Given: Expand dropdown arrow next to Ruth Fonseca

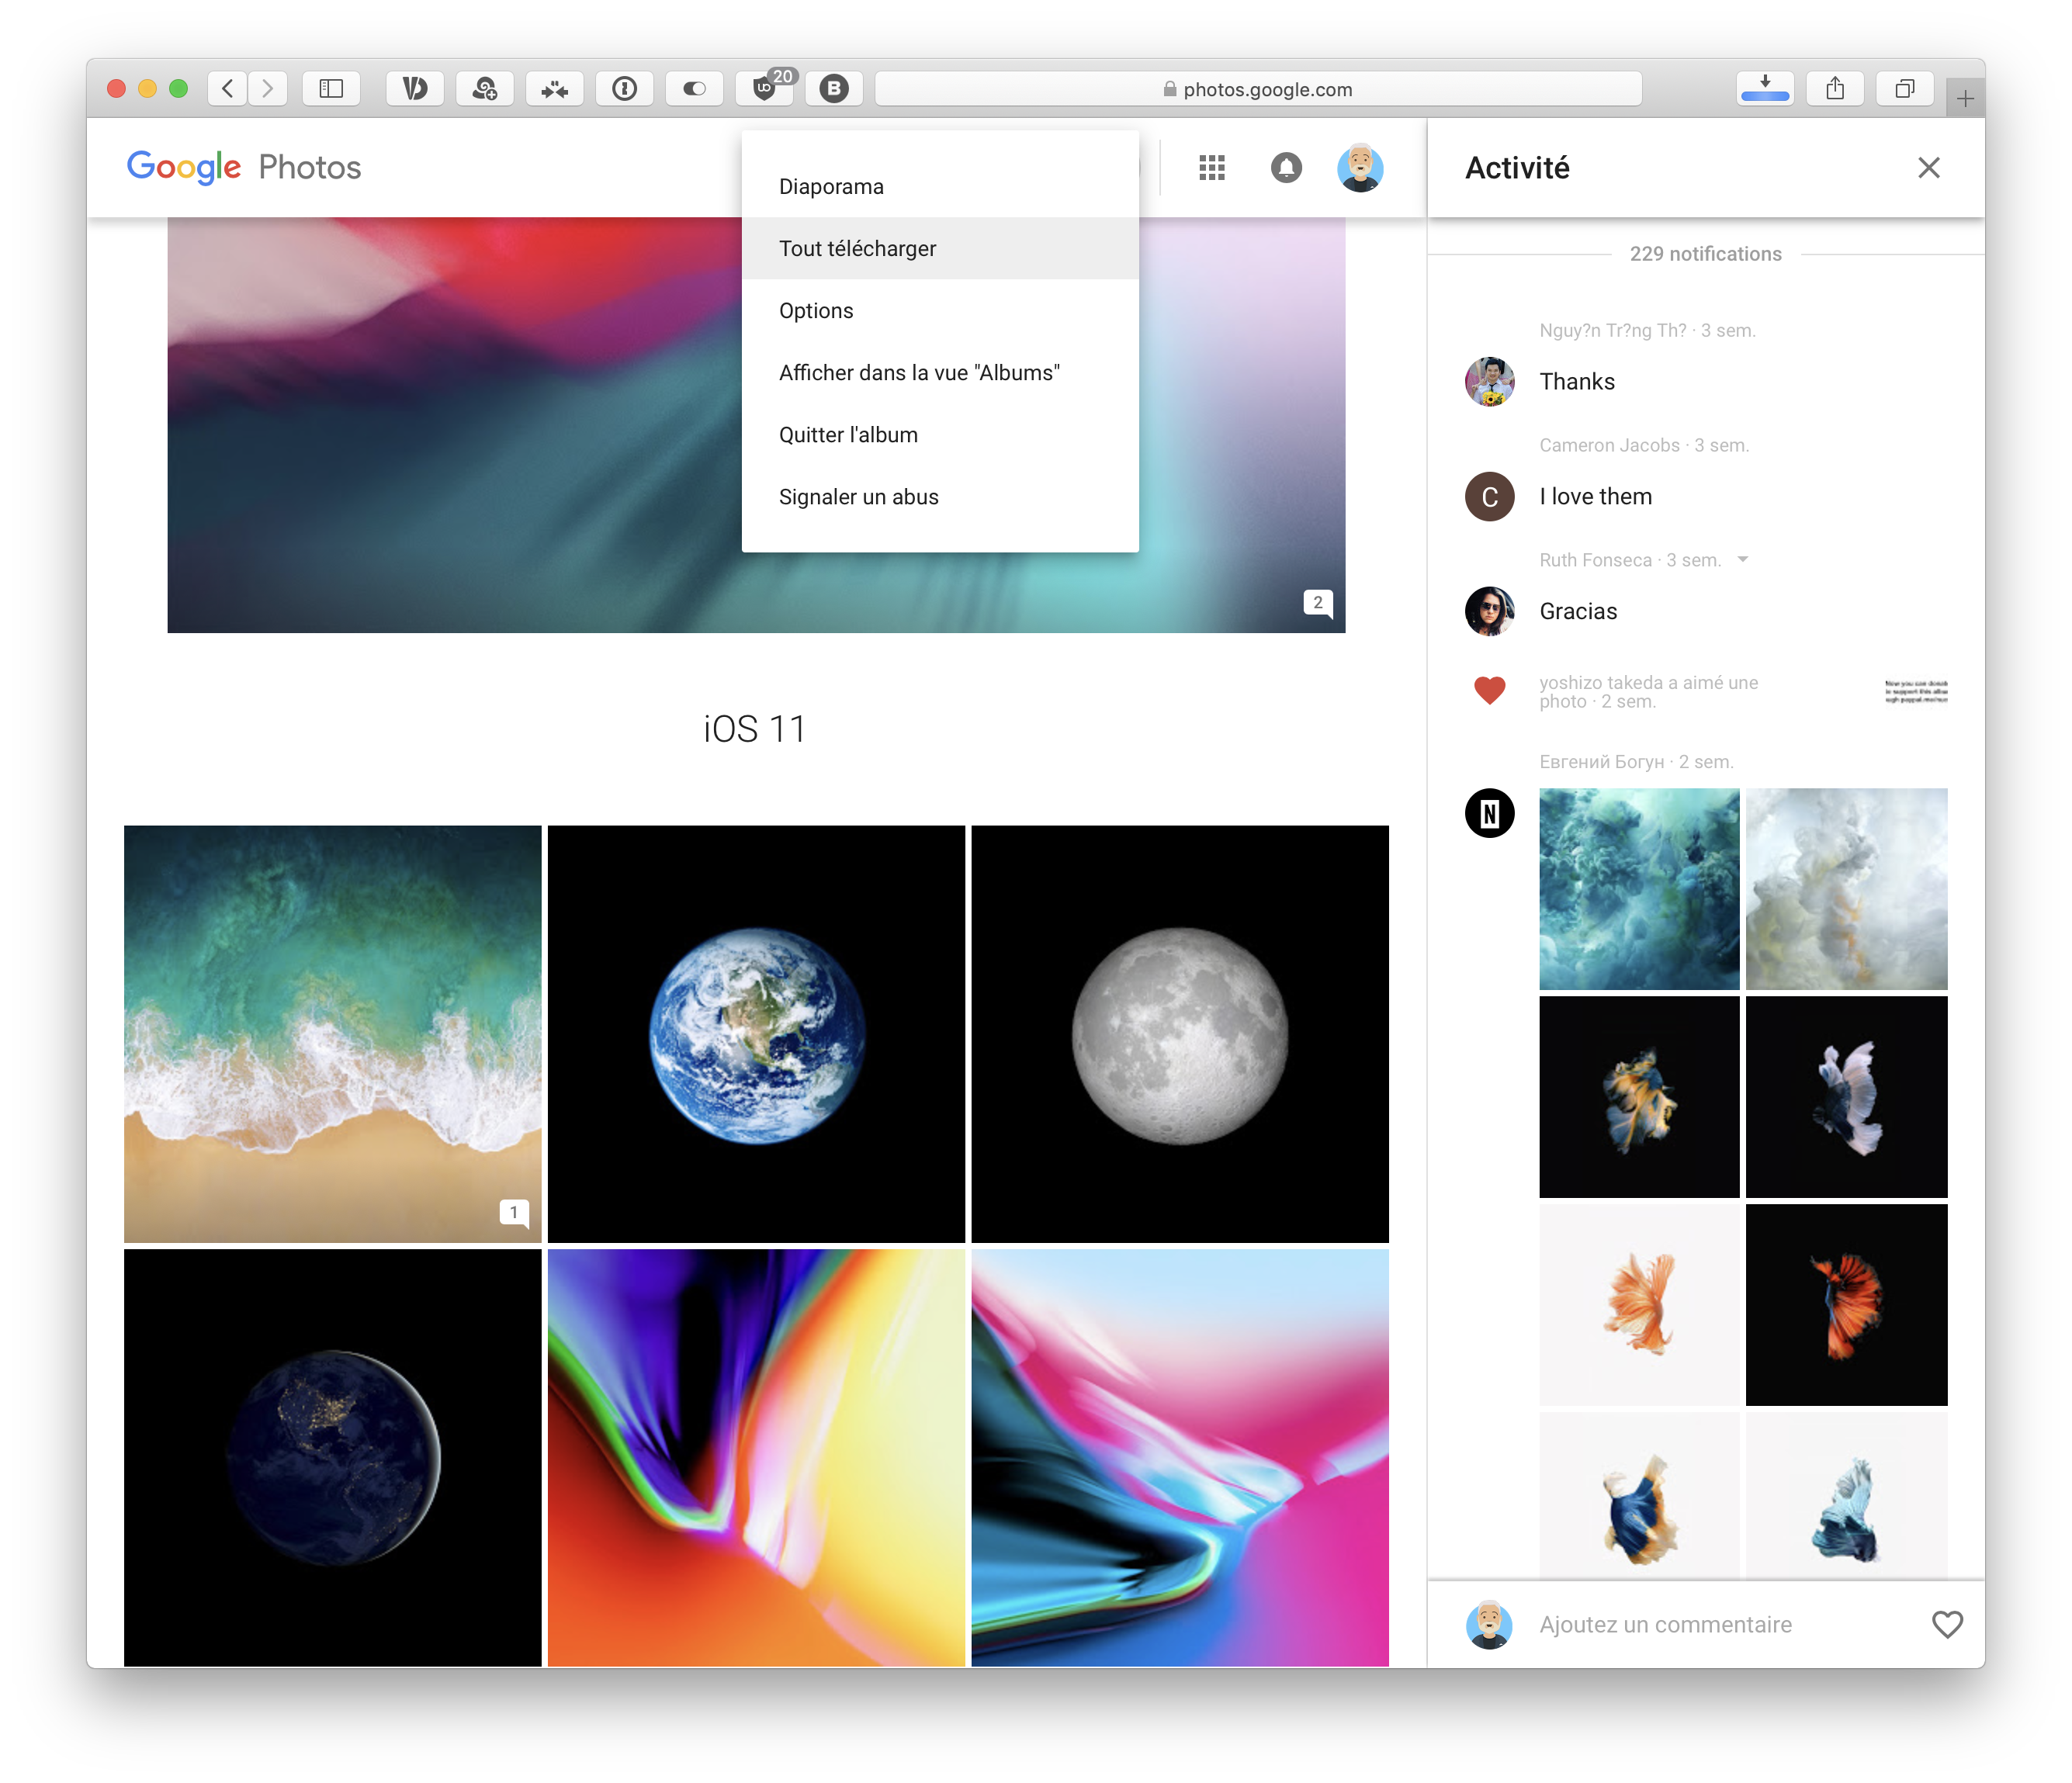Looking at the screenshot, I should (x=1743, y=560).
